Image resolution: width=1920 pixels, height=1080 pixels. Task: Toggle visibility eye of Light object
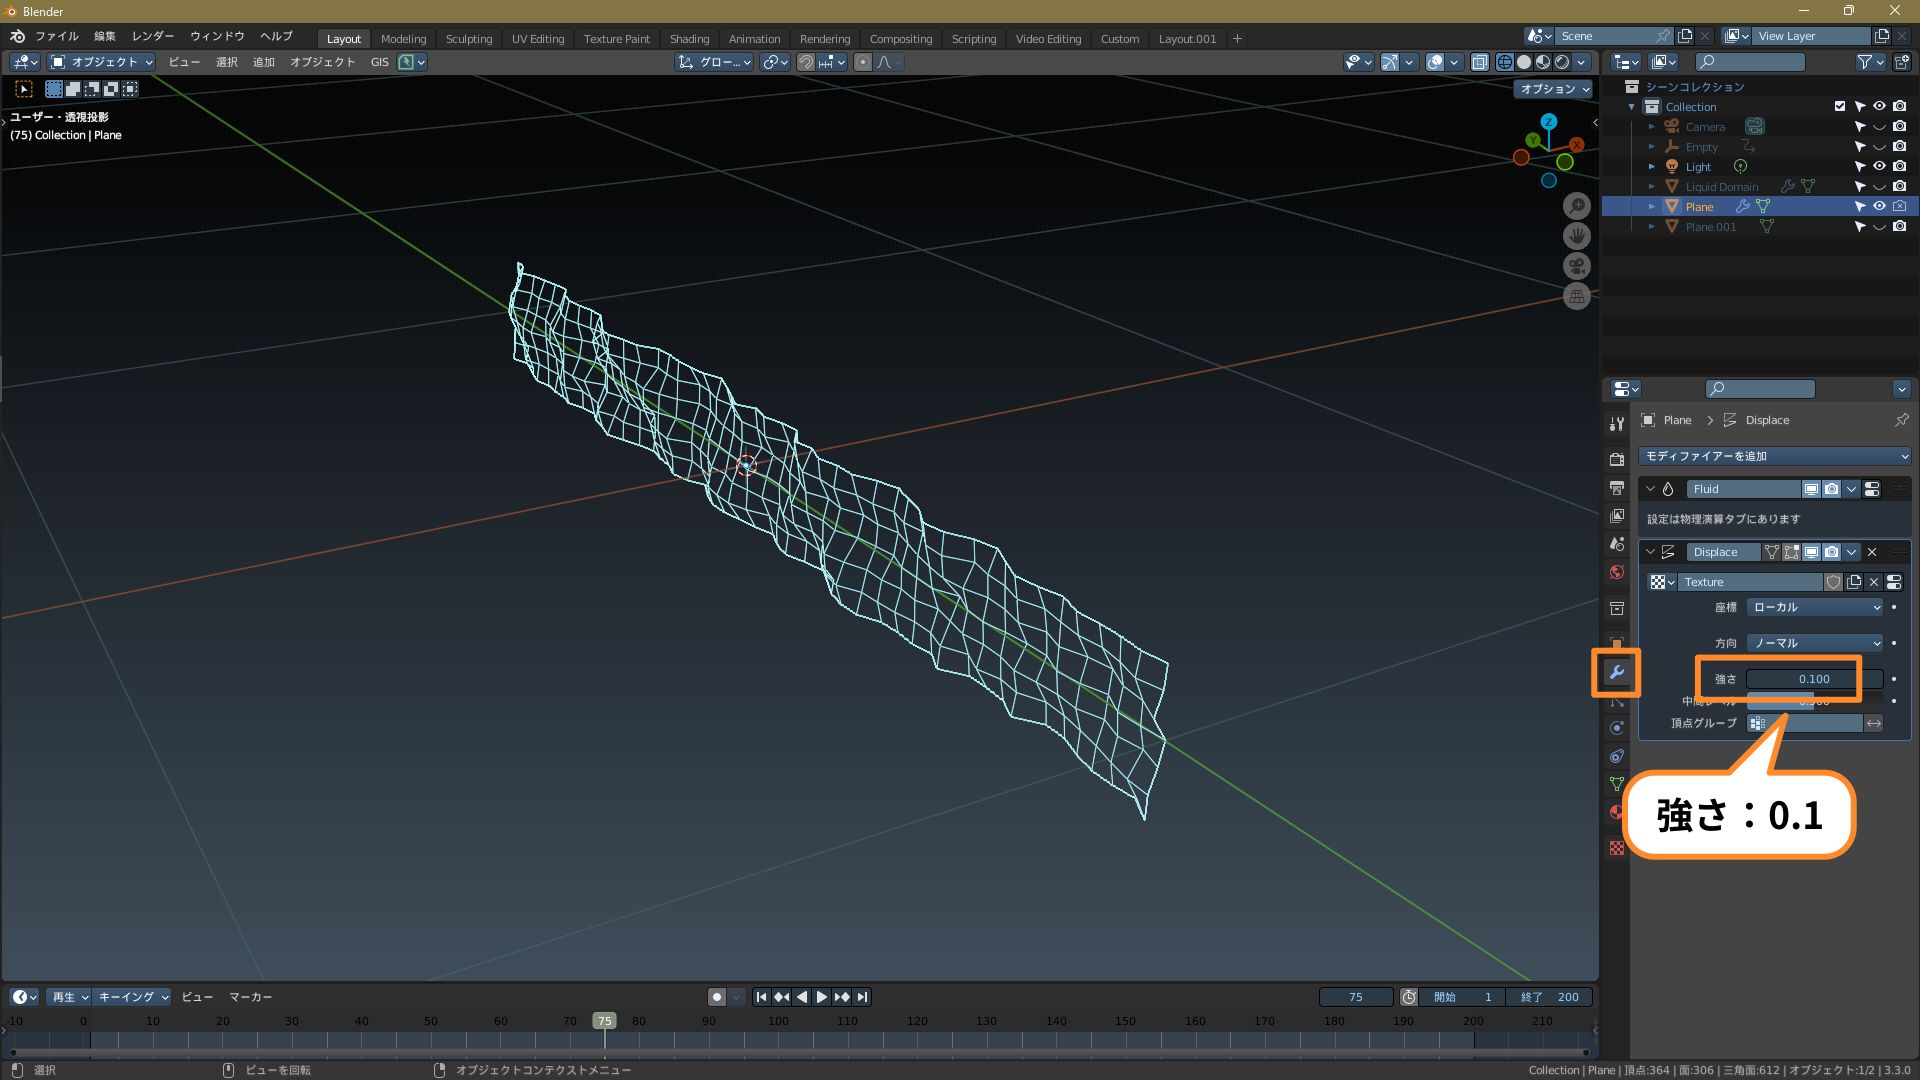click(x=1879, y=166)
